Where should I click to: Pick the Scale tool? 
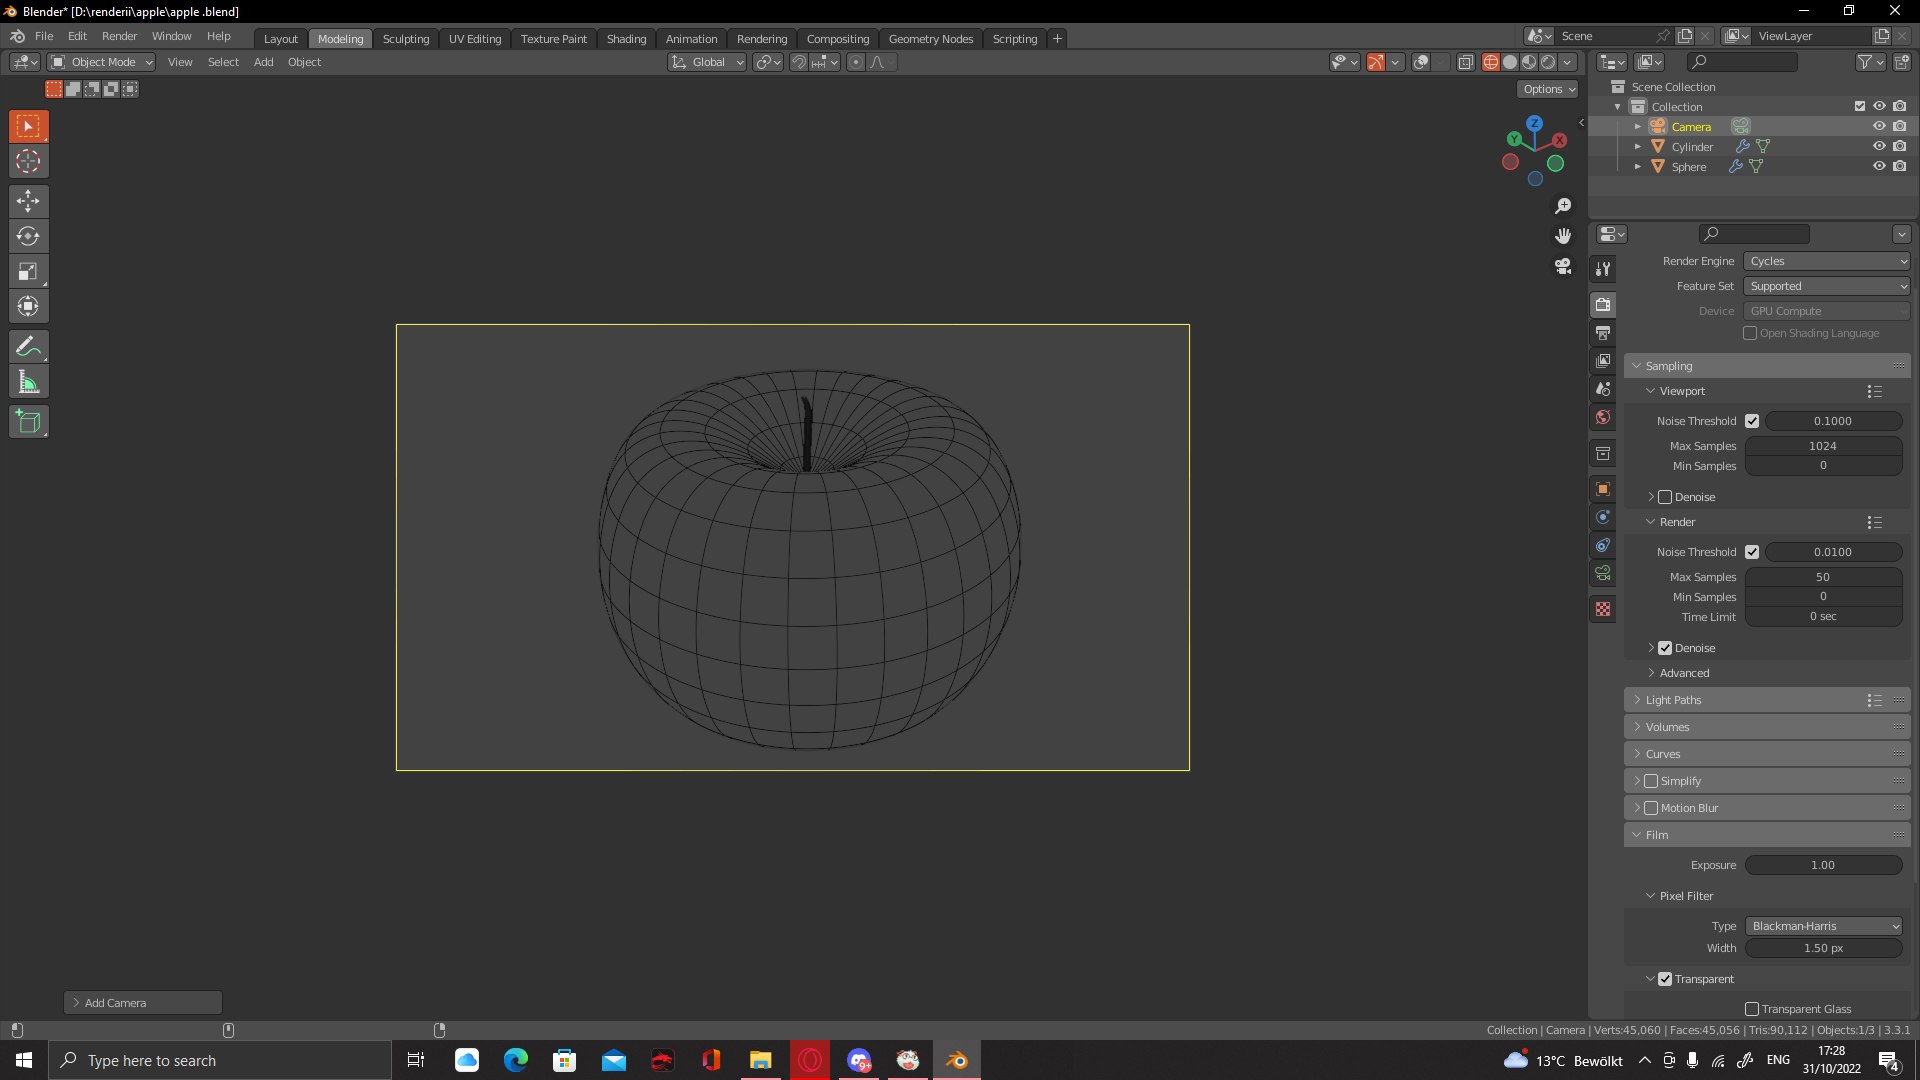click(x=28, y=271)
